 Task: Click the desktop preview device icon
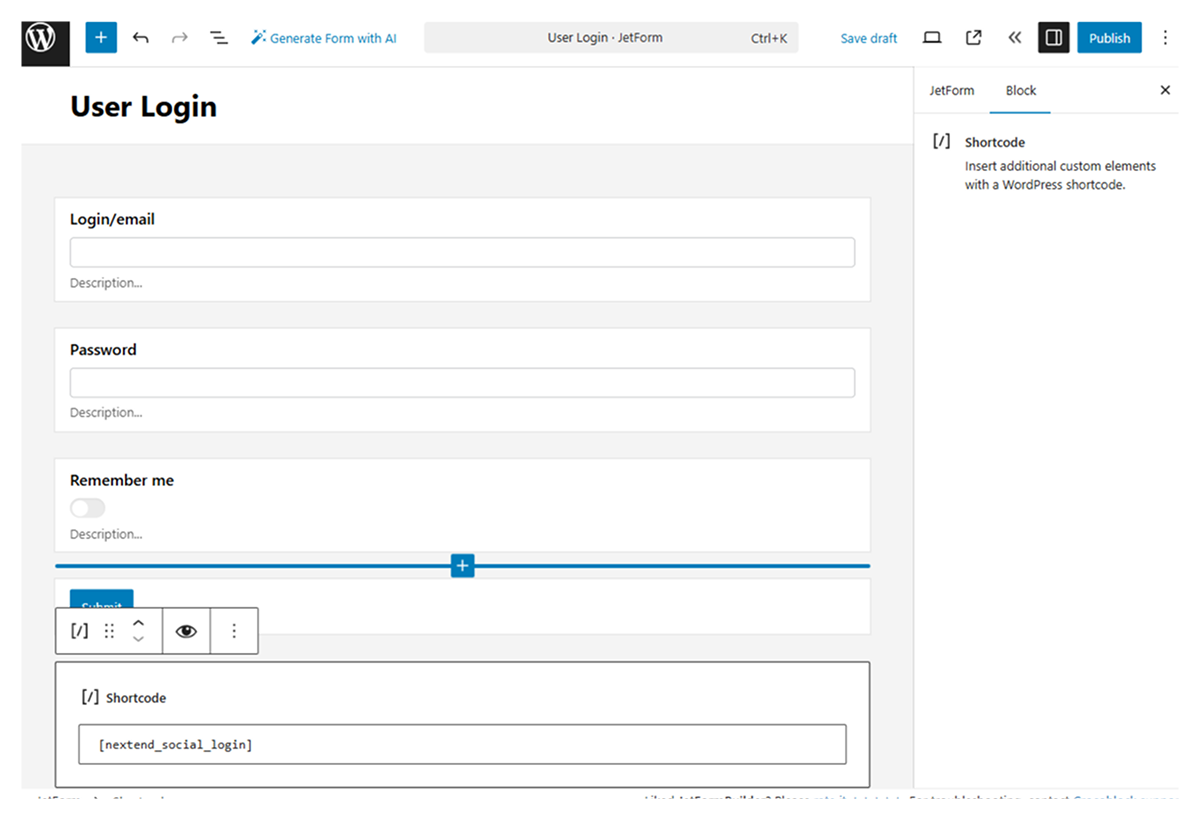click(x=931, y=37)
